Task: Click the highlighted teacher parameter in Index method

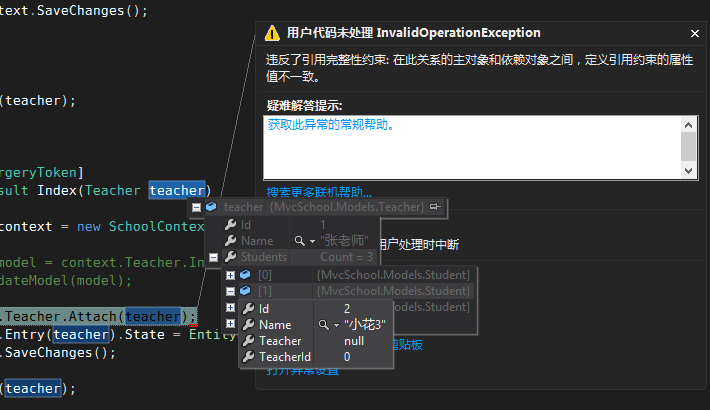Action: (x=177, y=191)
